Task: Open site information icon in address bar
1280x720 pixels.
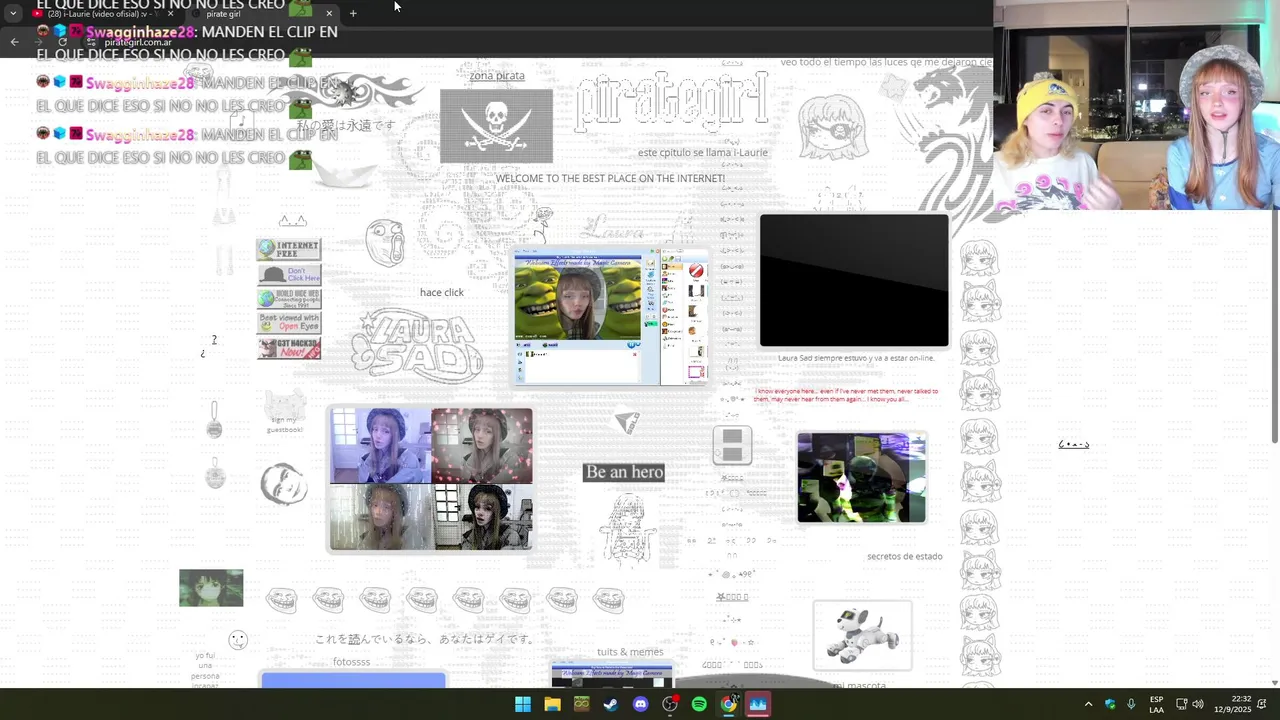Action: click(x=91, y=42)
